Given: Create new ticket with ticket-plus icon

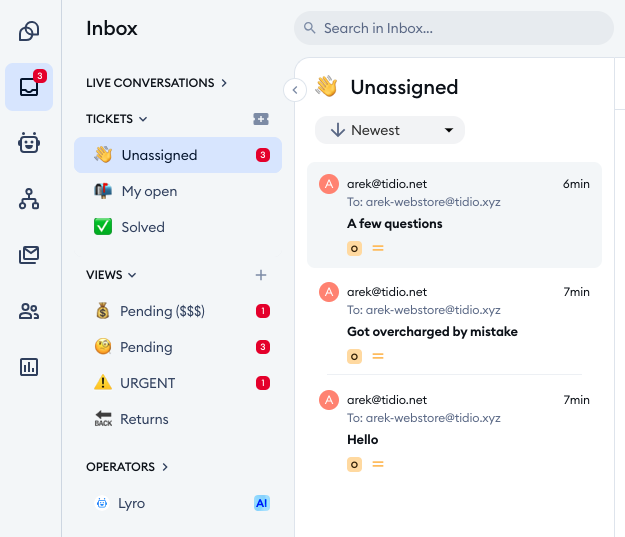Looking at the screenshot, I should point(261,119).
